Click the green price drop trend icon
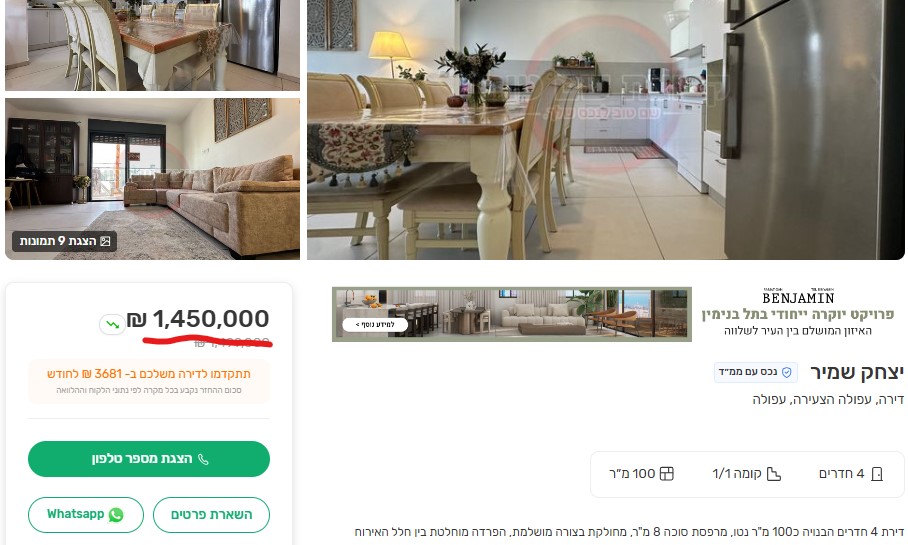 [112, 324]
